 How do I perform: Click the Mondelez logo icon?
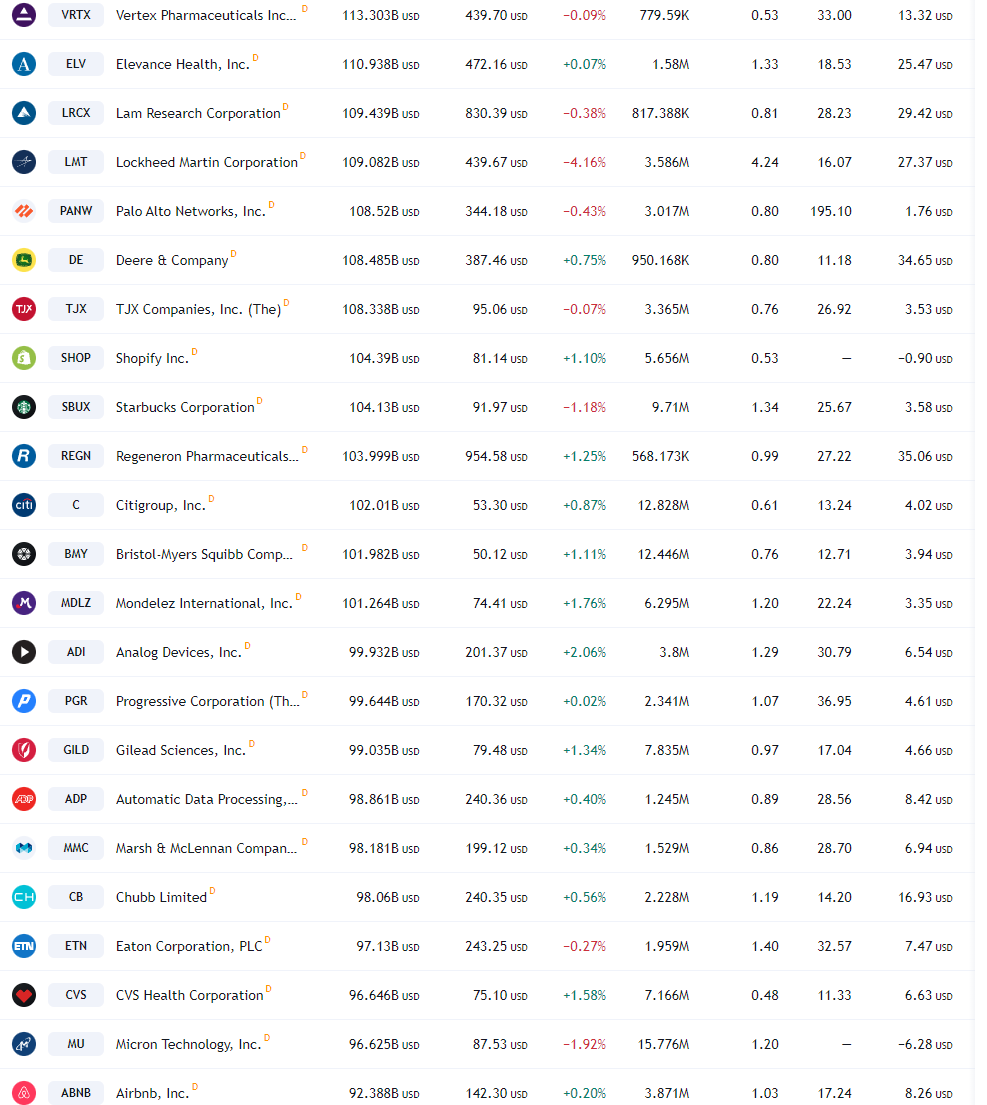point(24,603)
